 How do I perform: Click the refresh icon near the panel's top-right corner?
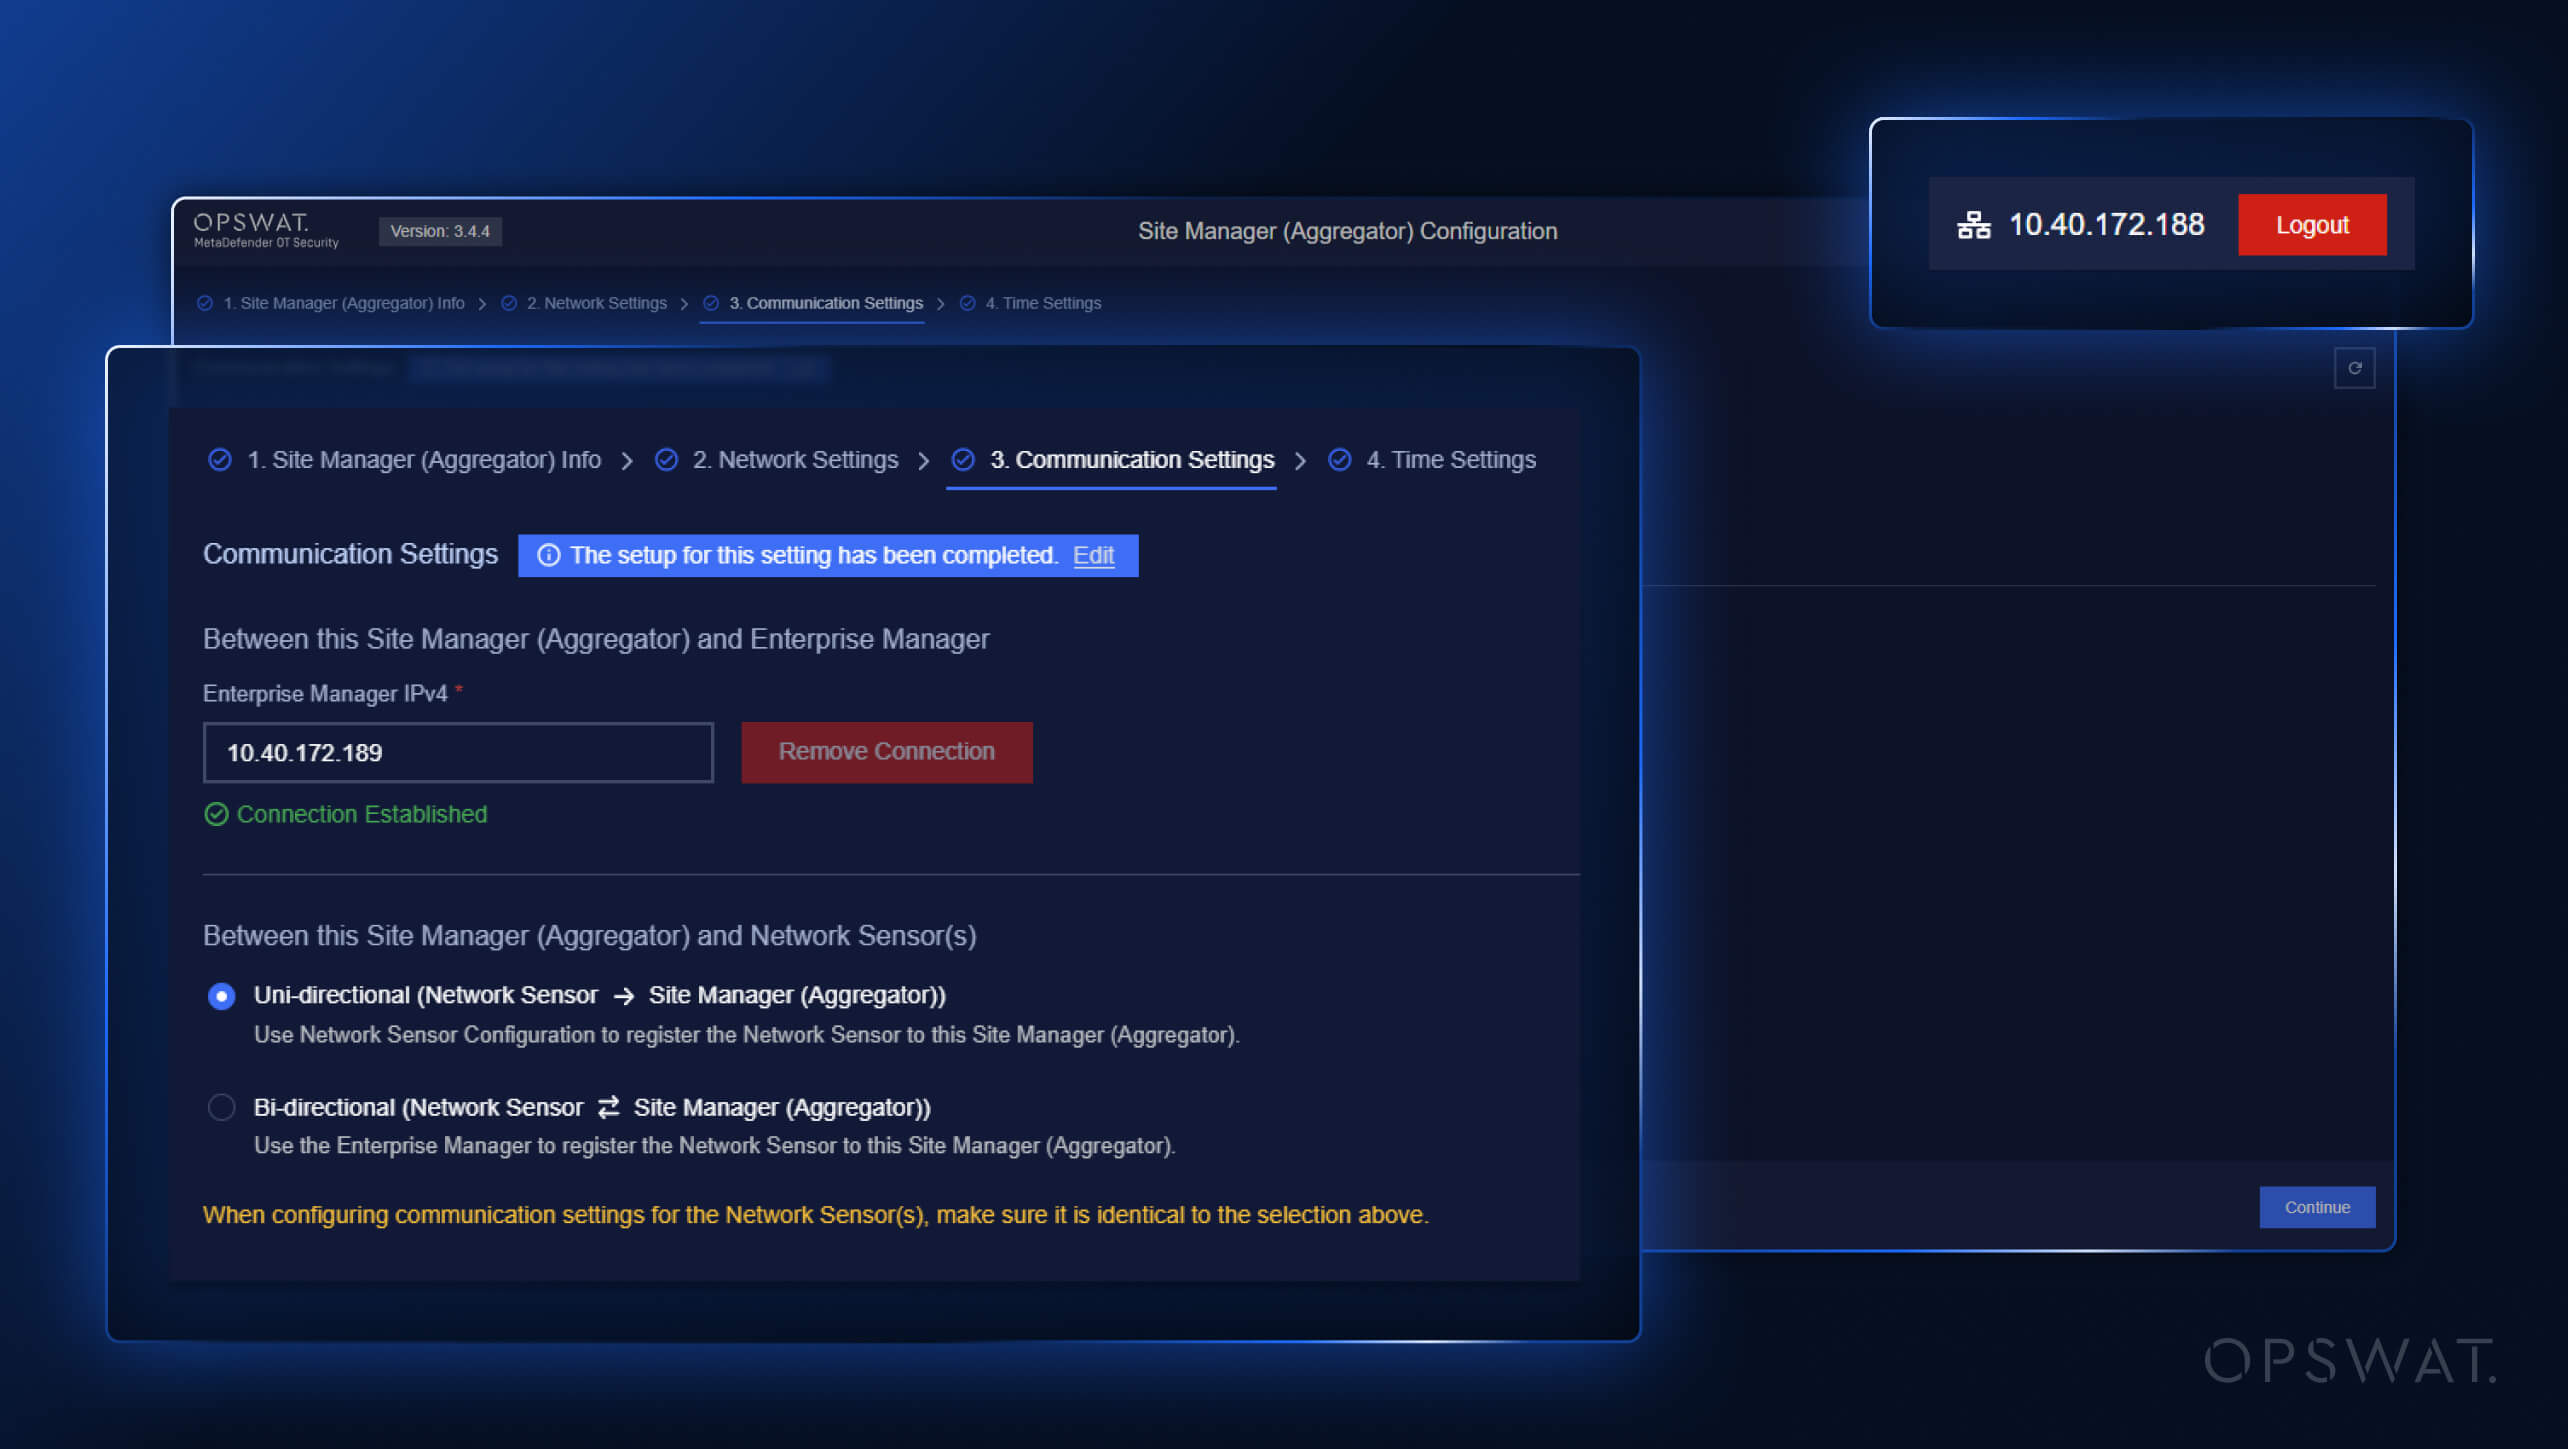click(2356, 368)
